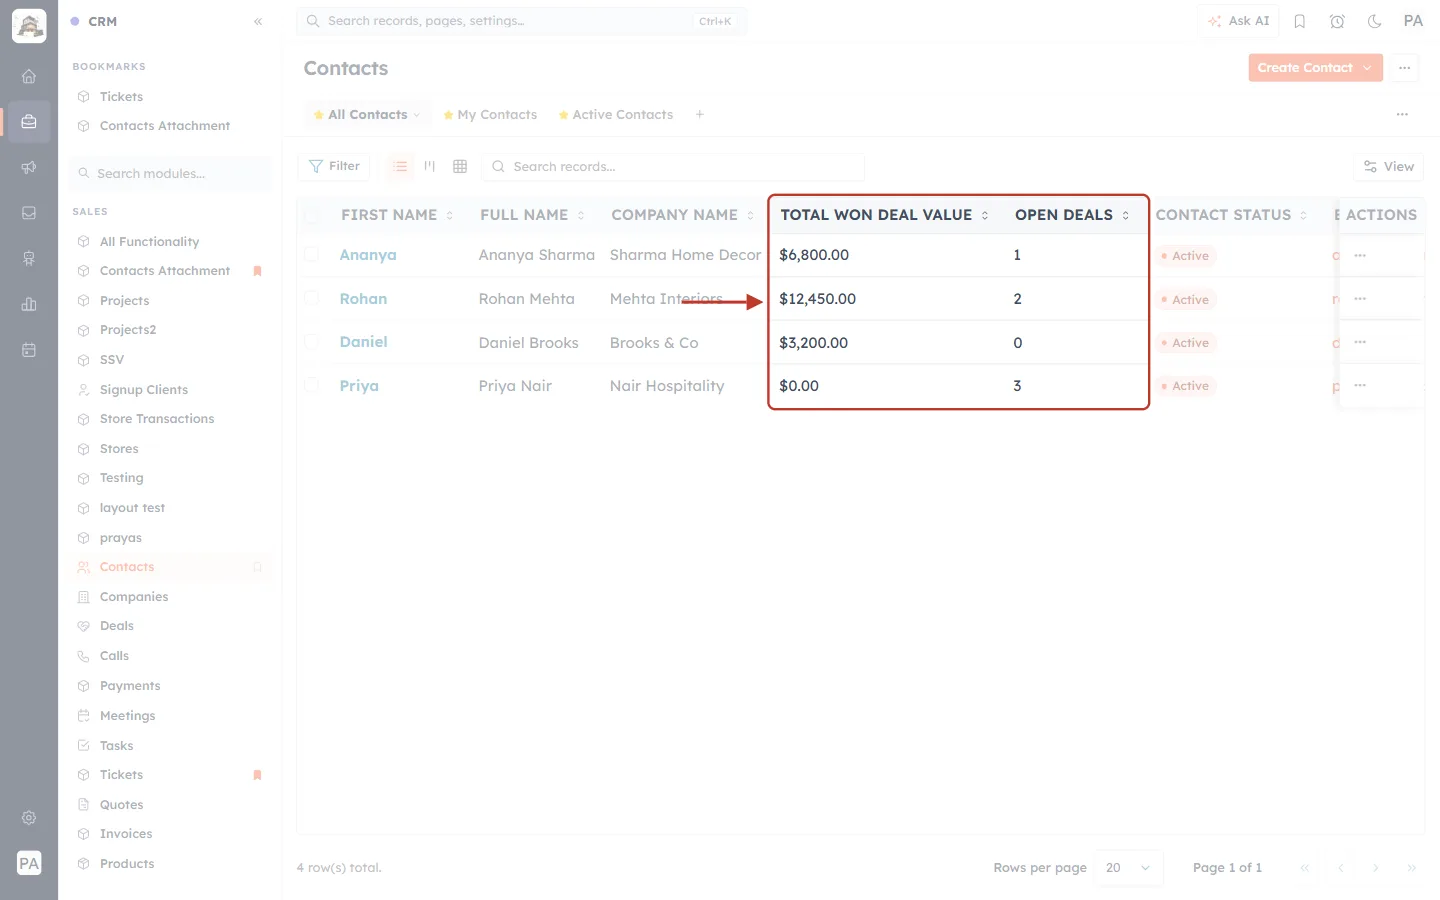Open the home icon in the left rail
Image resolution: width=1440 pixels, height=900 pixels.
pyautogui.click(x=29, y=76)
